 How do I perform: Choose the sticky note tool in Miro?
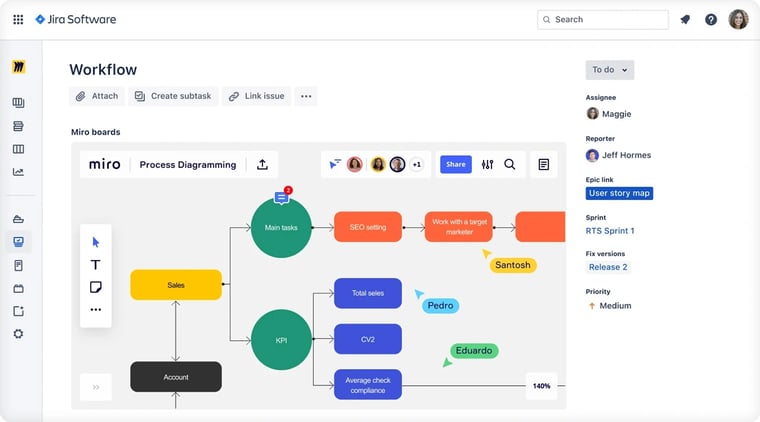[96, 287]
